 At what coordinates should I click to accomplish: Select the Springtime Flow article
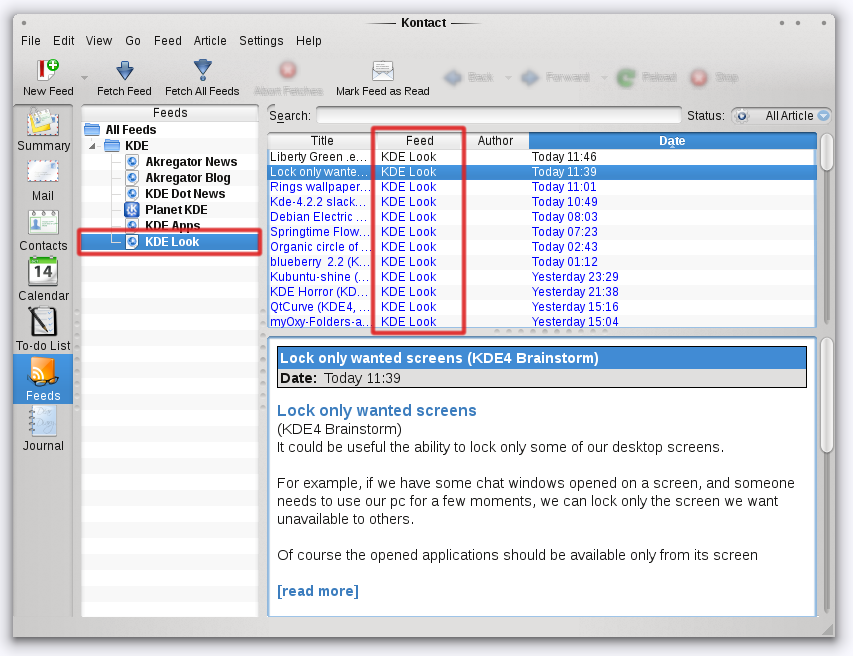[542, 232]
